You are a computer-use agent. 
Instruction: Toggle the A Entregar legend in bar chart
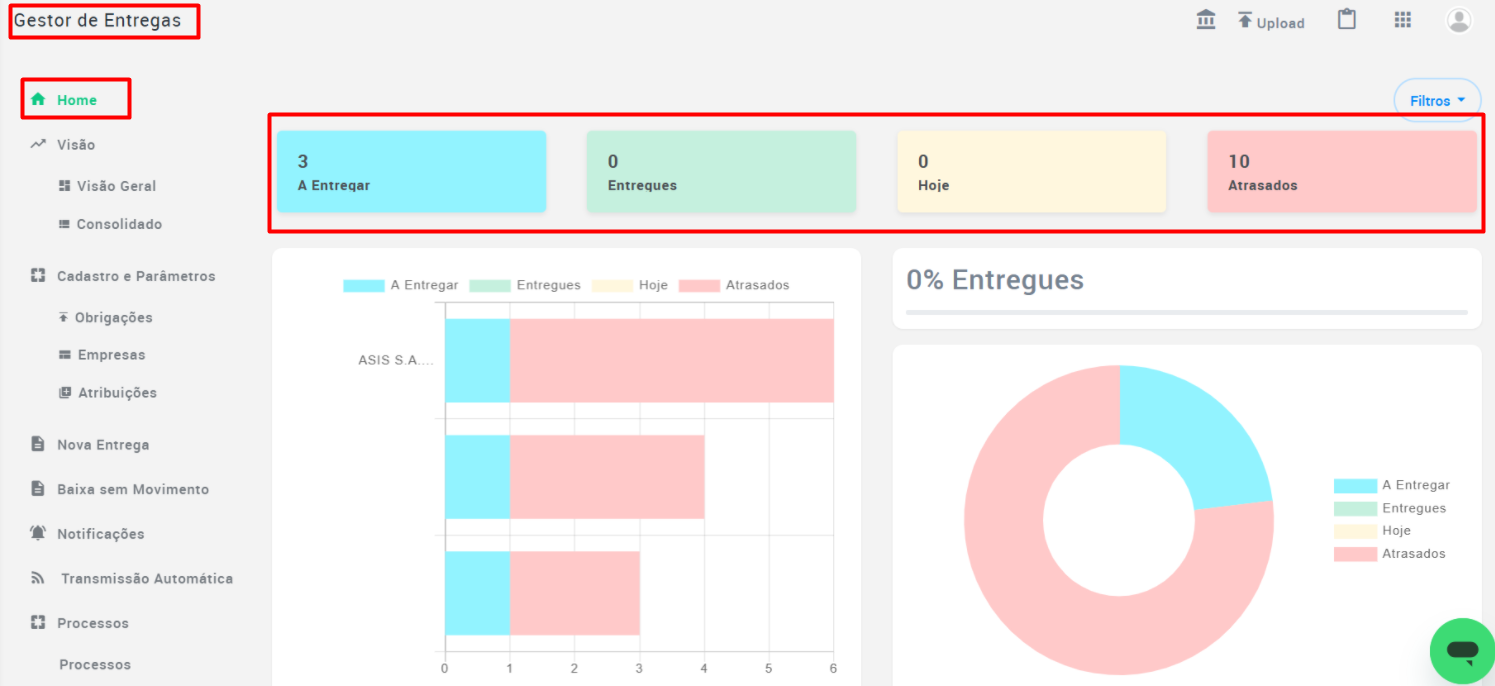pos(400,285)
